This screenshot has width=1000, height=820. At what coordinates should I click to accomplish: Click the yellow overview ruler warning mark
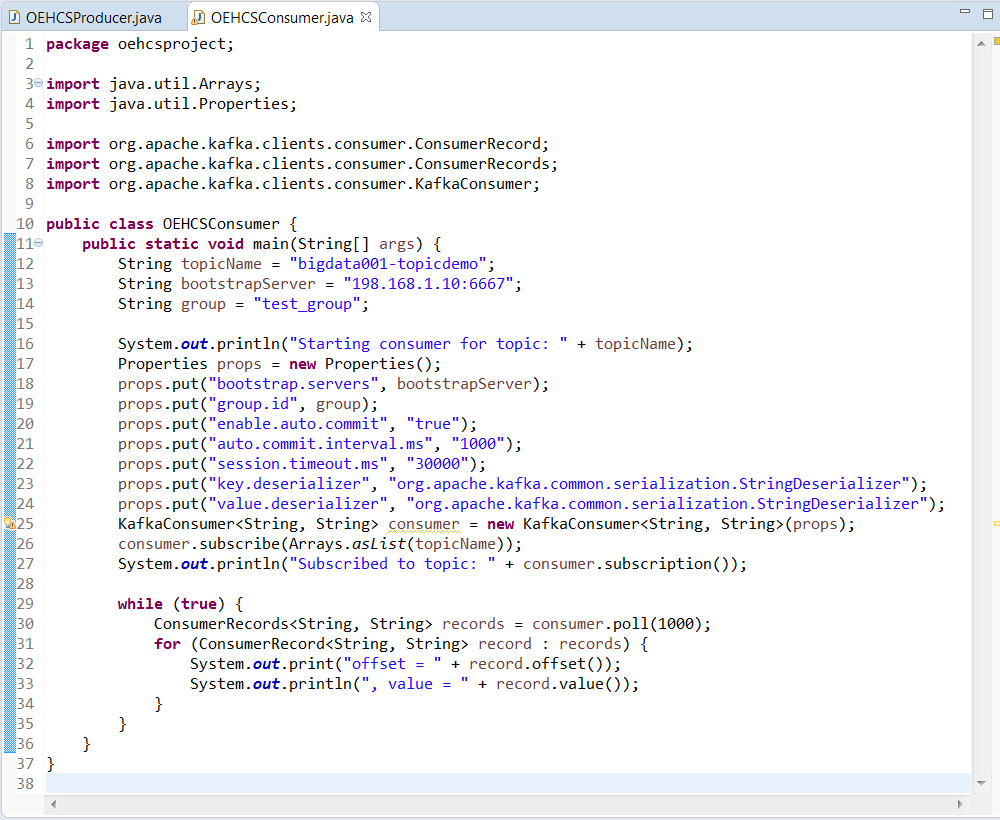[x=996, y=523]
